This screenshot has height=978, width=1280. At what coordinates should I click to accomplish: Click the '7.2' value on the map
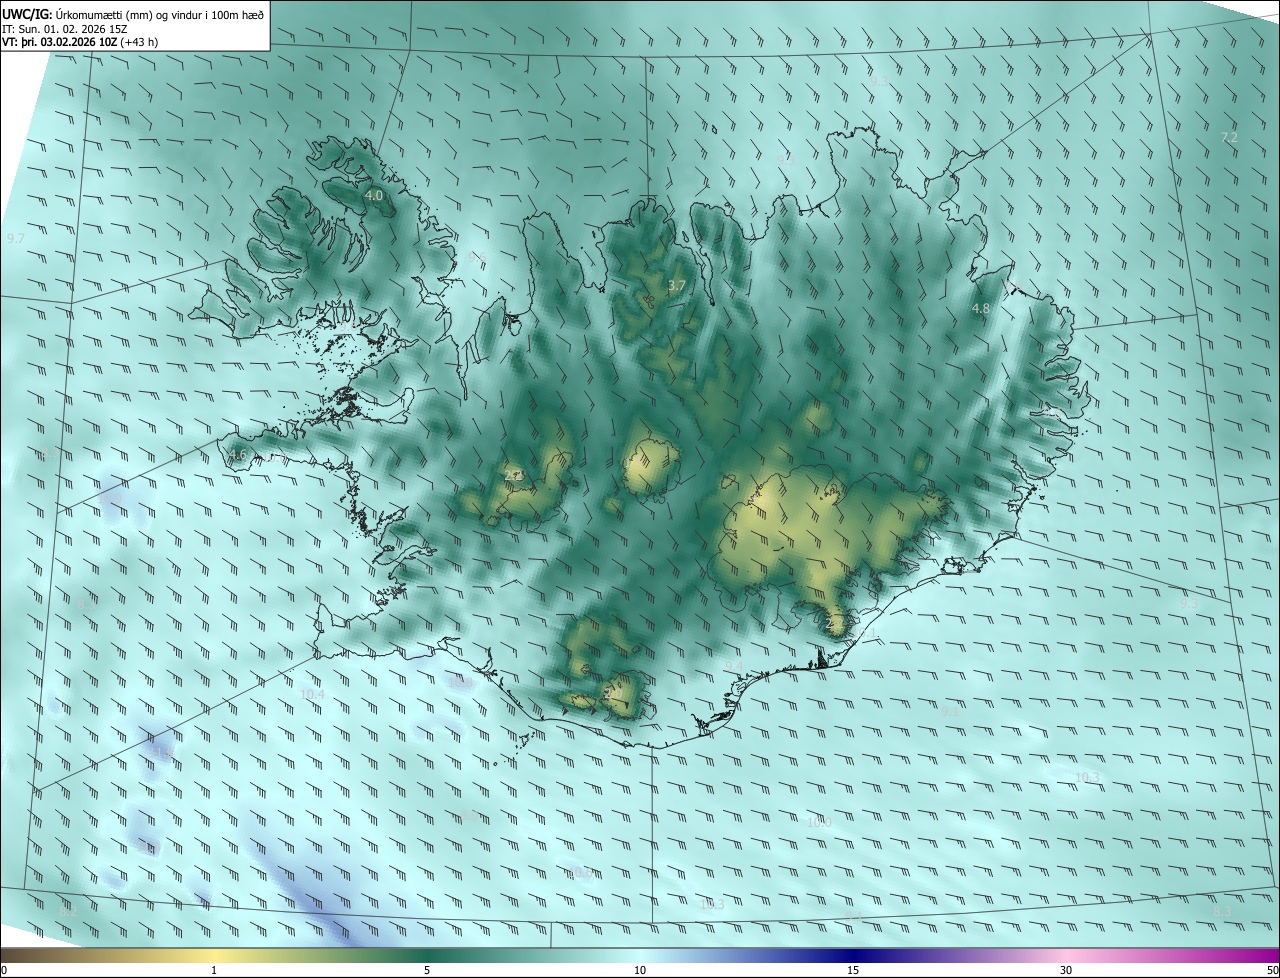click(x=1230, y=137)
